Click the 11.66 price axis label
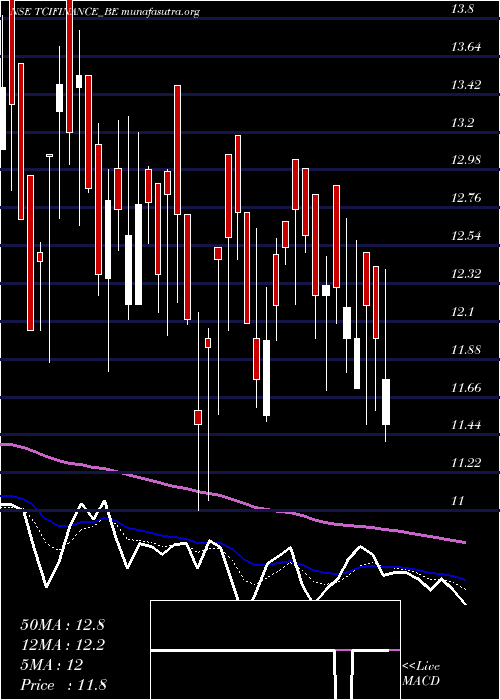This screenshot has height=700, width=500. (466, 388)
